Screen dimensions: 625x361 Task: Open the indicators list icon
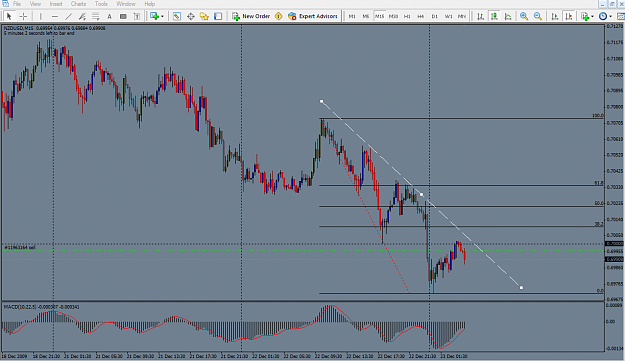coord(585,16)
